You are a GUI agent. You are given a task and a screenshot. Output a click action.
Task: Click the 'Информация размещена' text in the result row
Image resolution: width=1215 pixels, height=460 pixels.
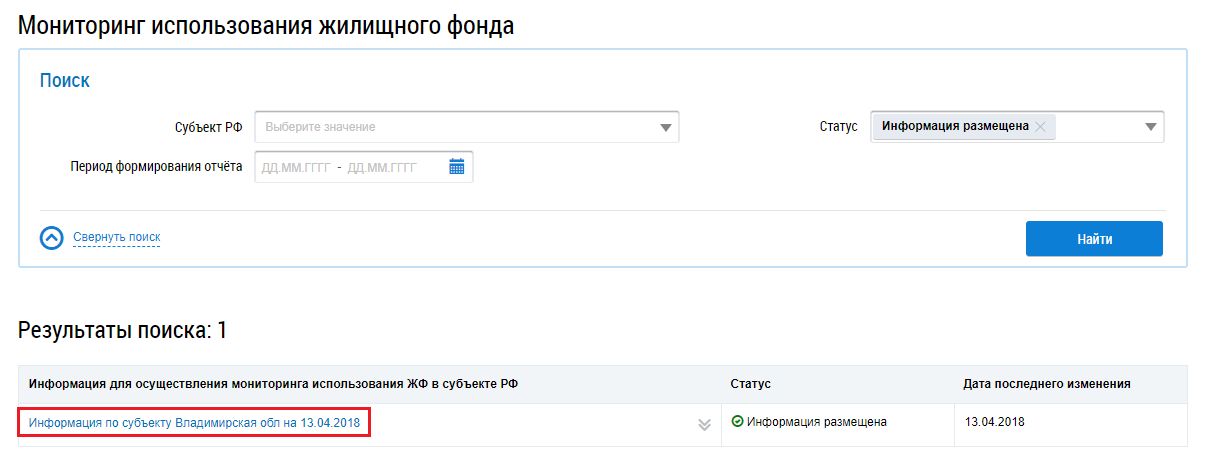click(817, 422)
